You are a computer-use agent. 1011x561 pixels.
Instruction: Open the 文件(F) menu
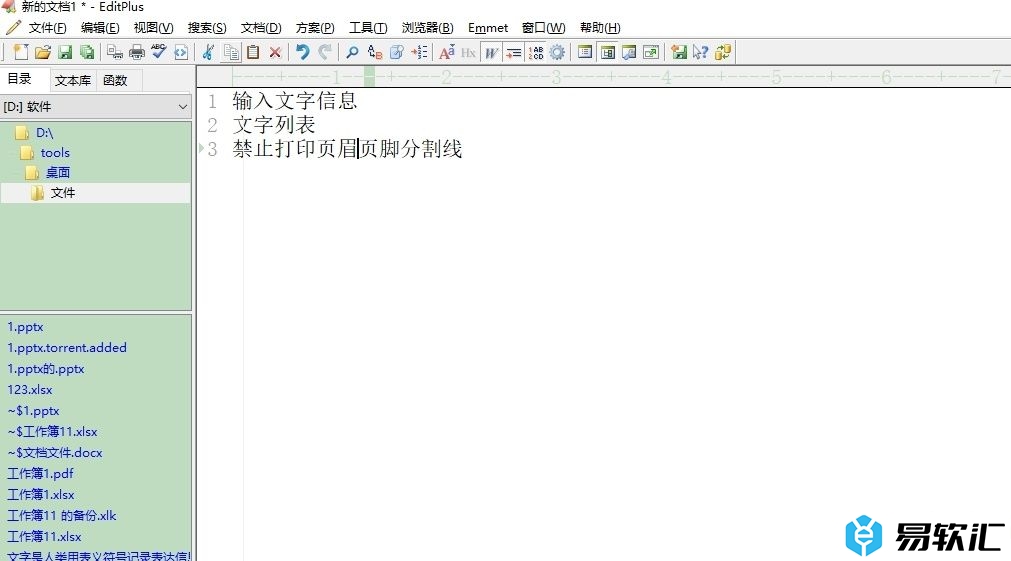click(x=47, y=28)
